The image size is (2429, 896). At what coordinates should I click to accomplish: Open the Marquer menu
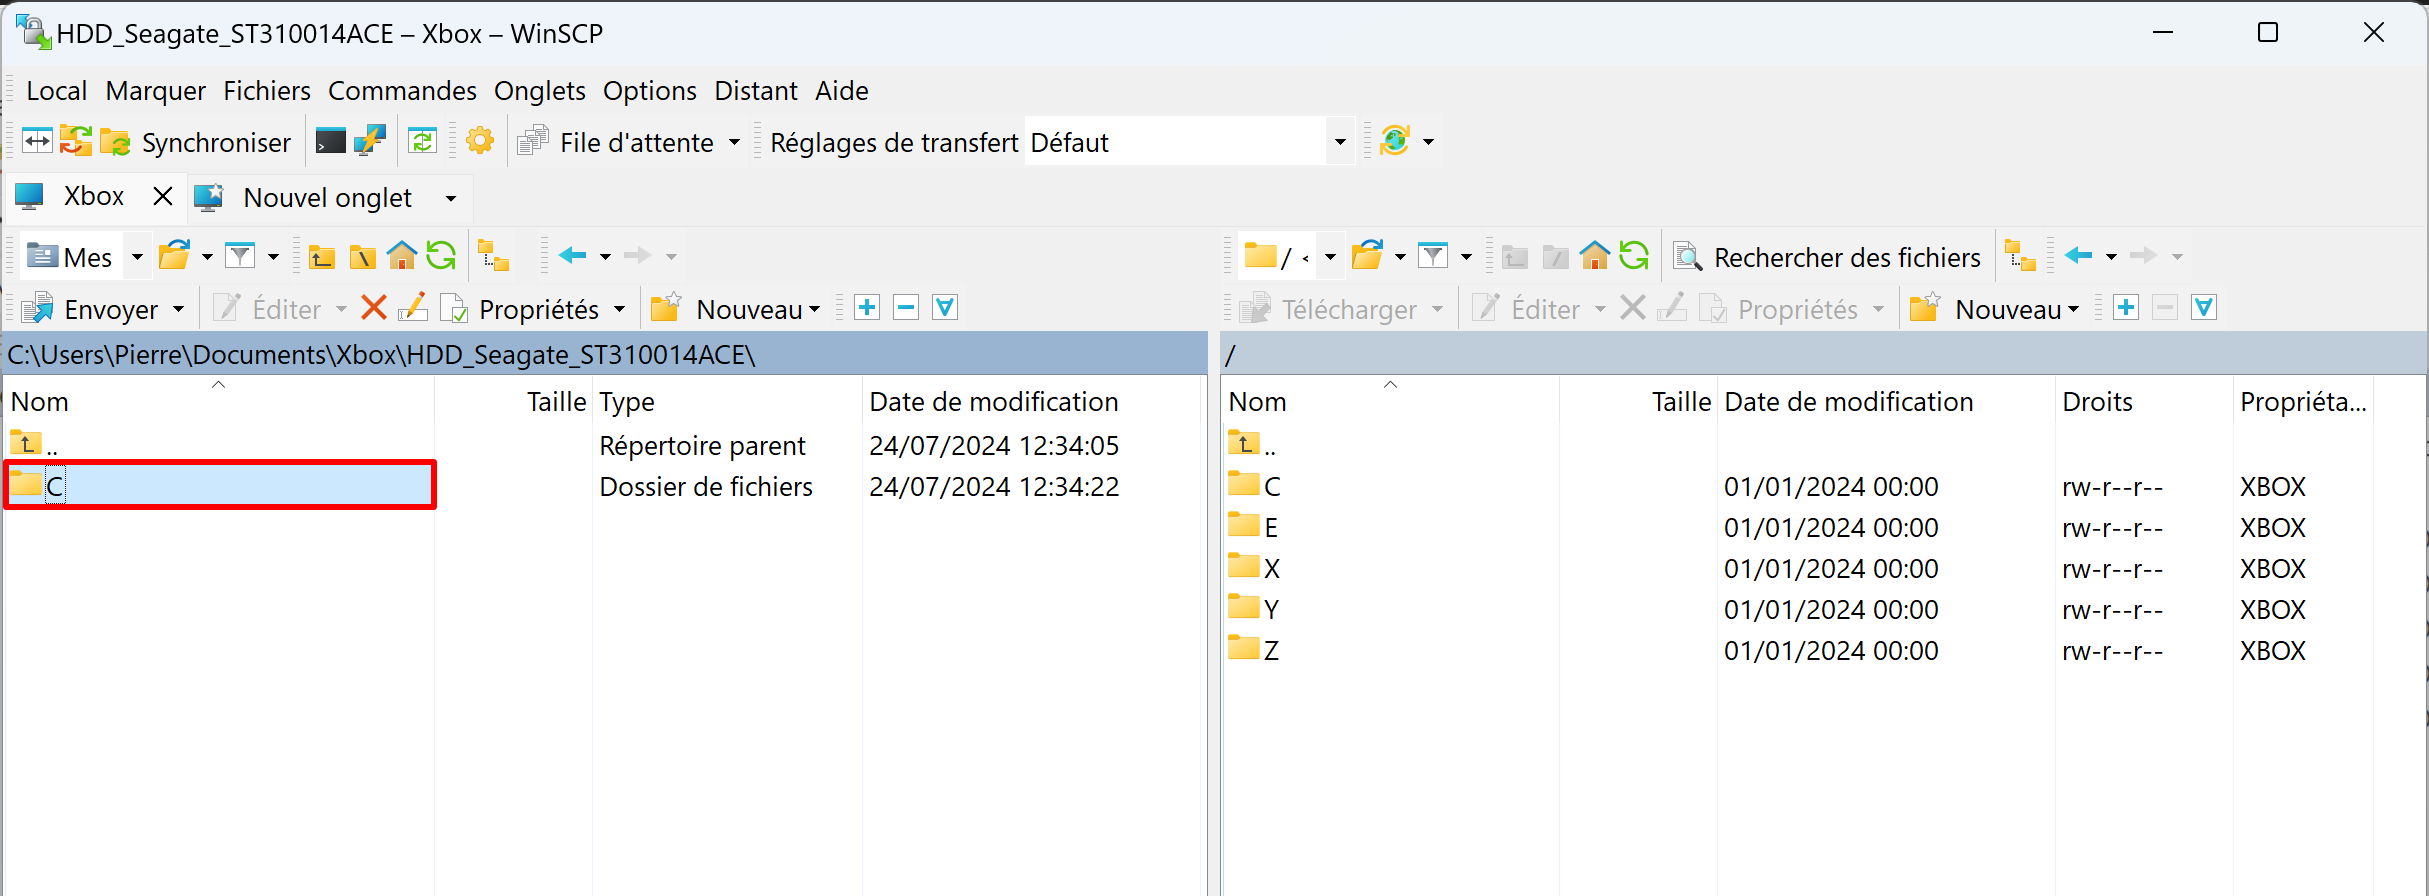(x=155, y=91)
